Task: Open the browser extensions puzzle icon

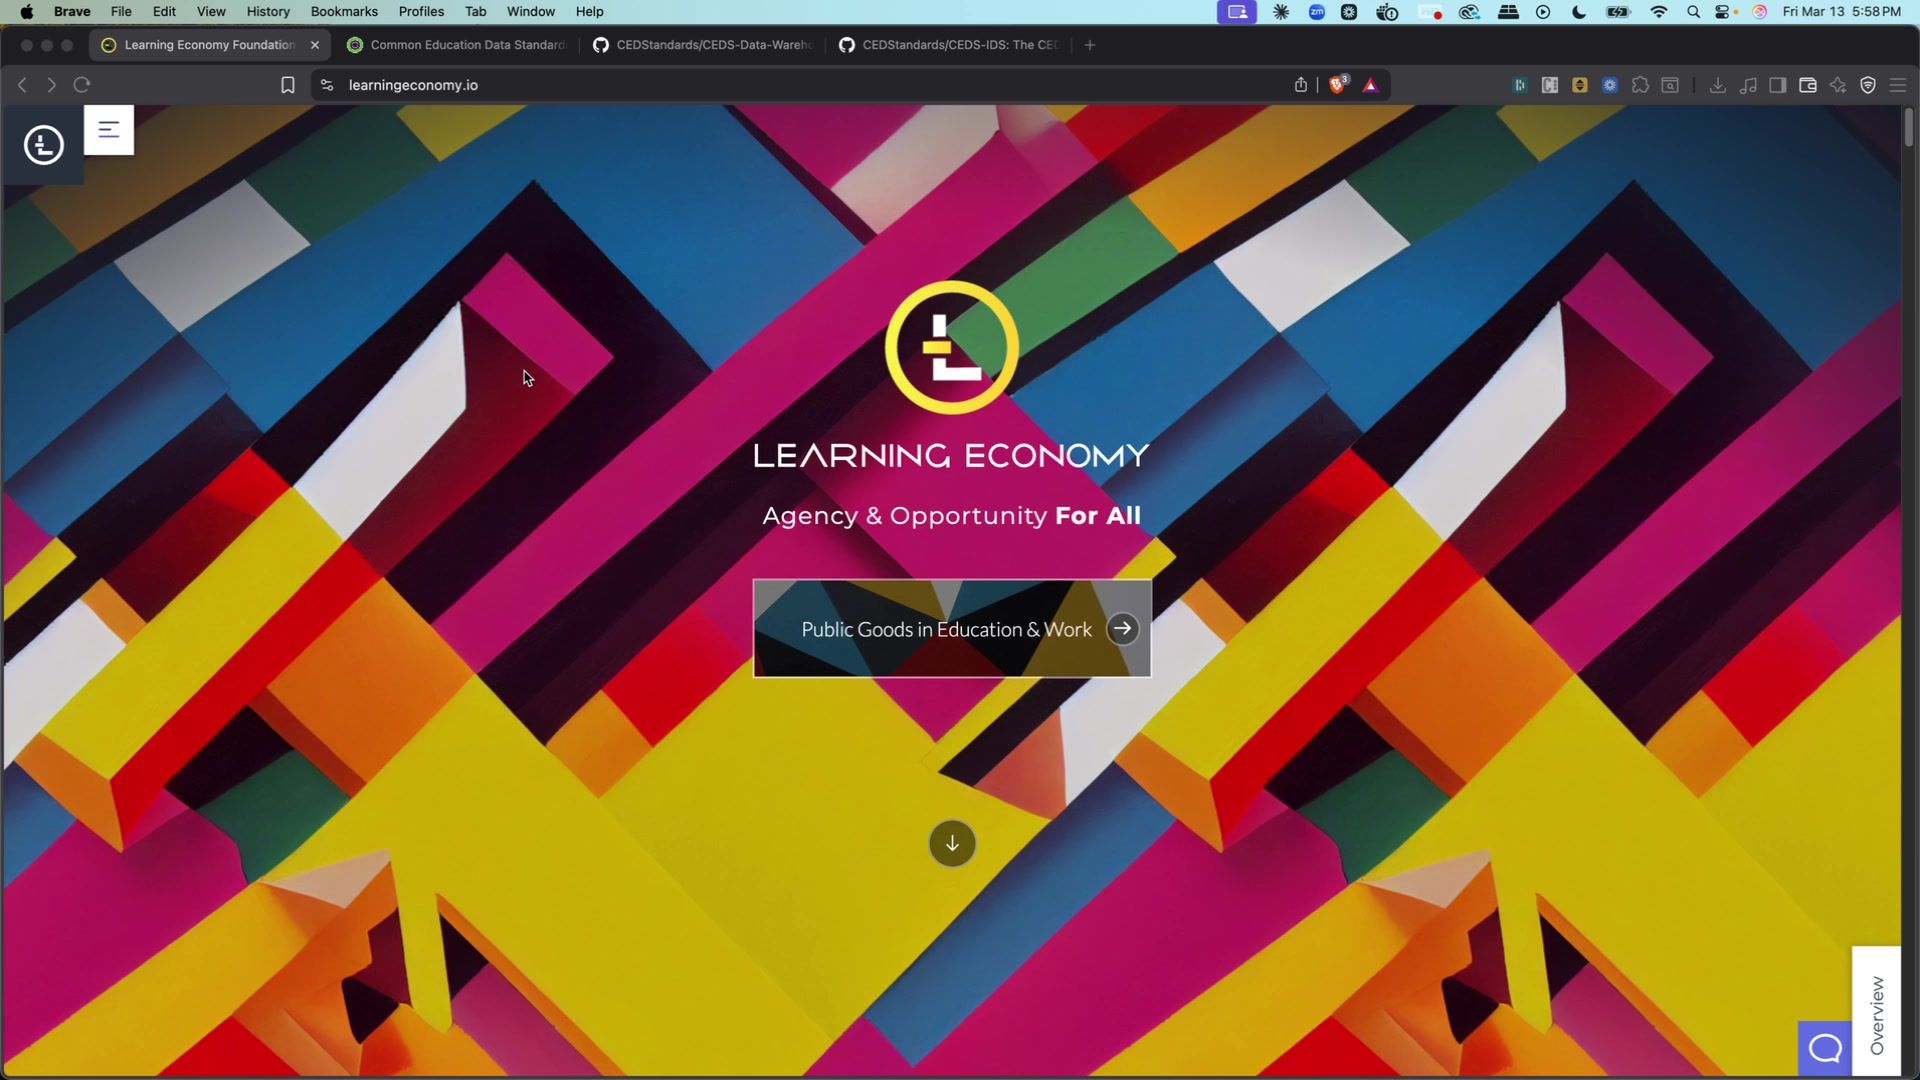Action: (x=1640, y=85)
